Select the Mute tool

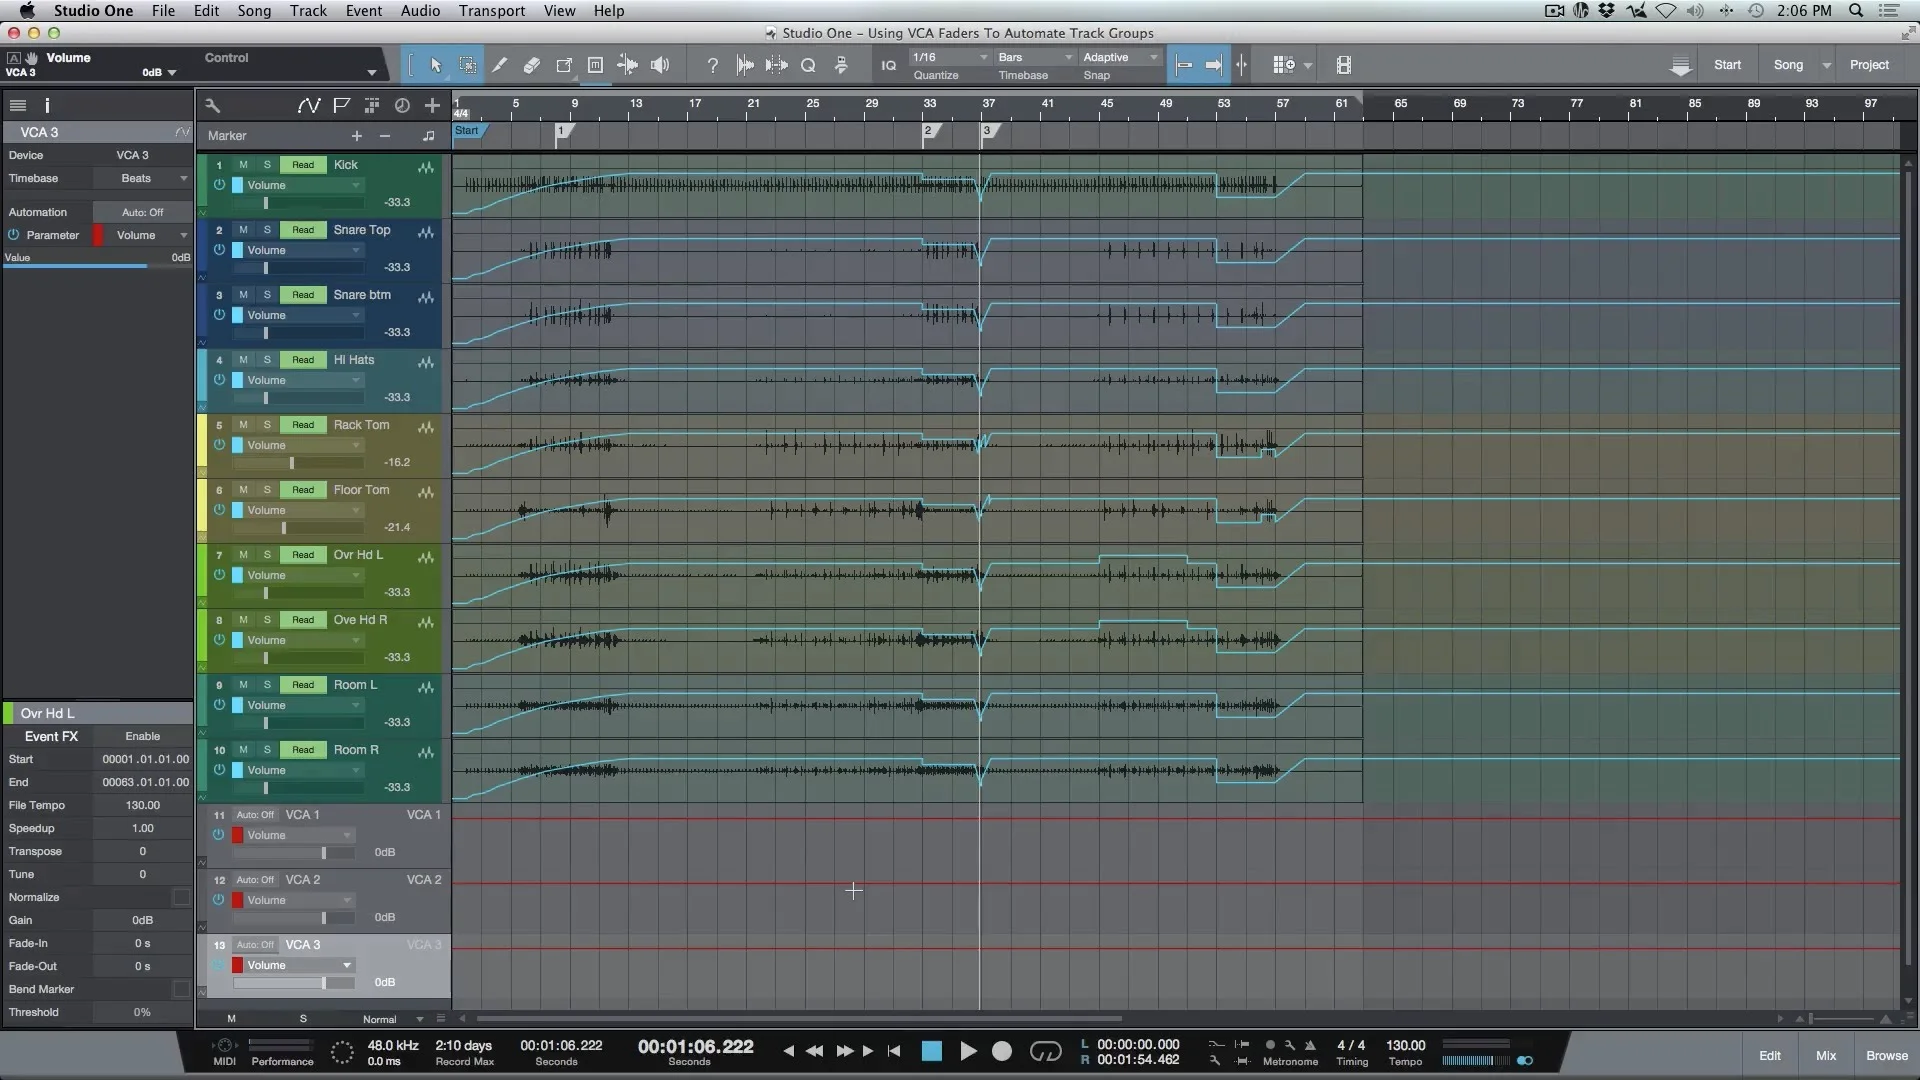pos(596,65)
